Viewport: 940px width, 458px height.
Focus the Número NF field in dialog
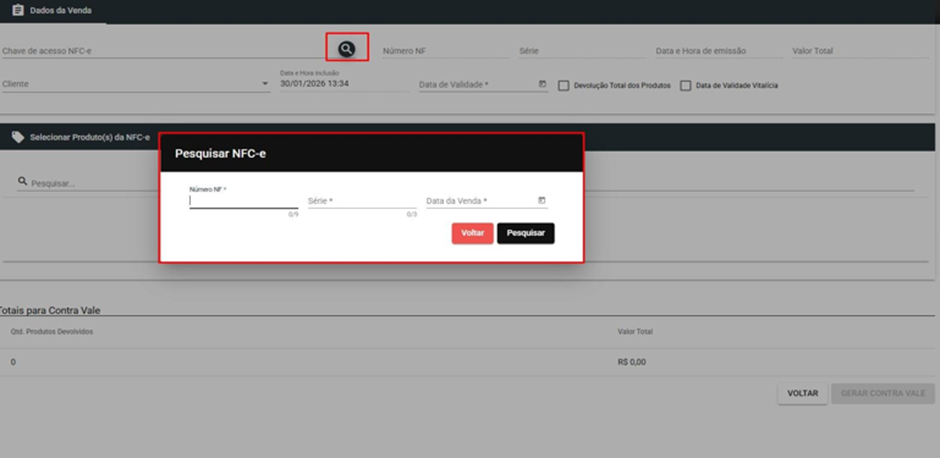pyautogui.click(x=243, y=201)
